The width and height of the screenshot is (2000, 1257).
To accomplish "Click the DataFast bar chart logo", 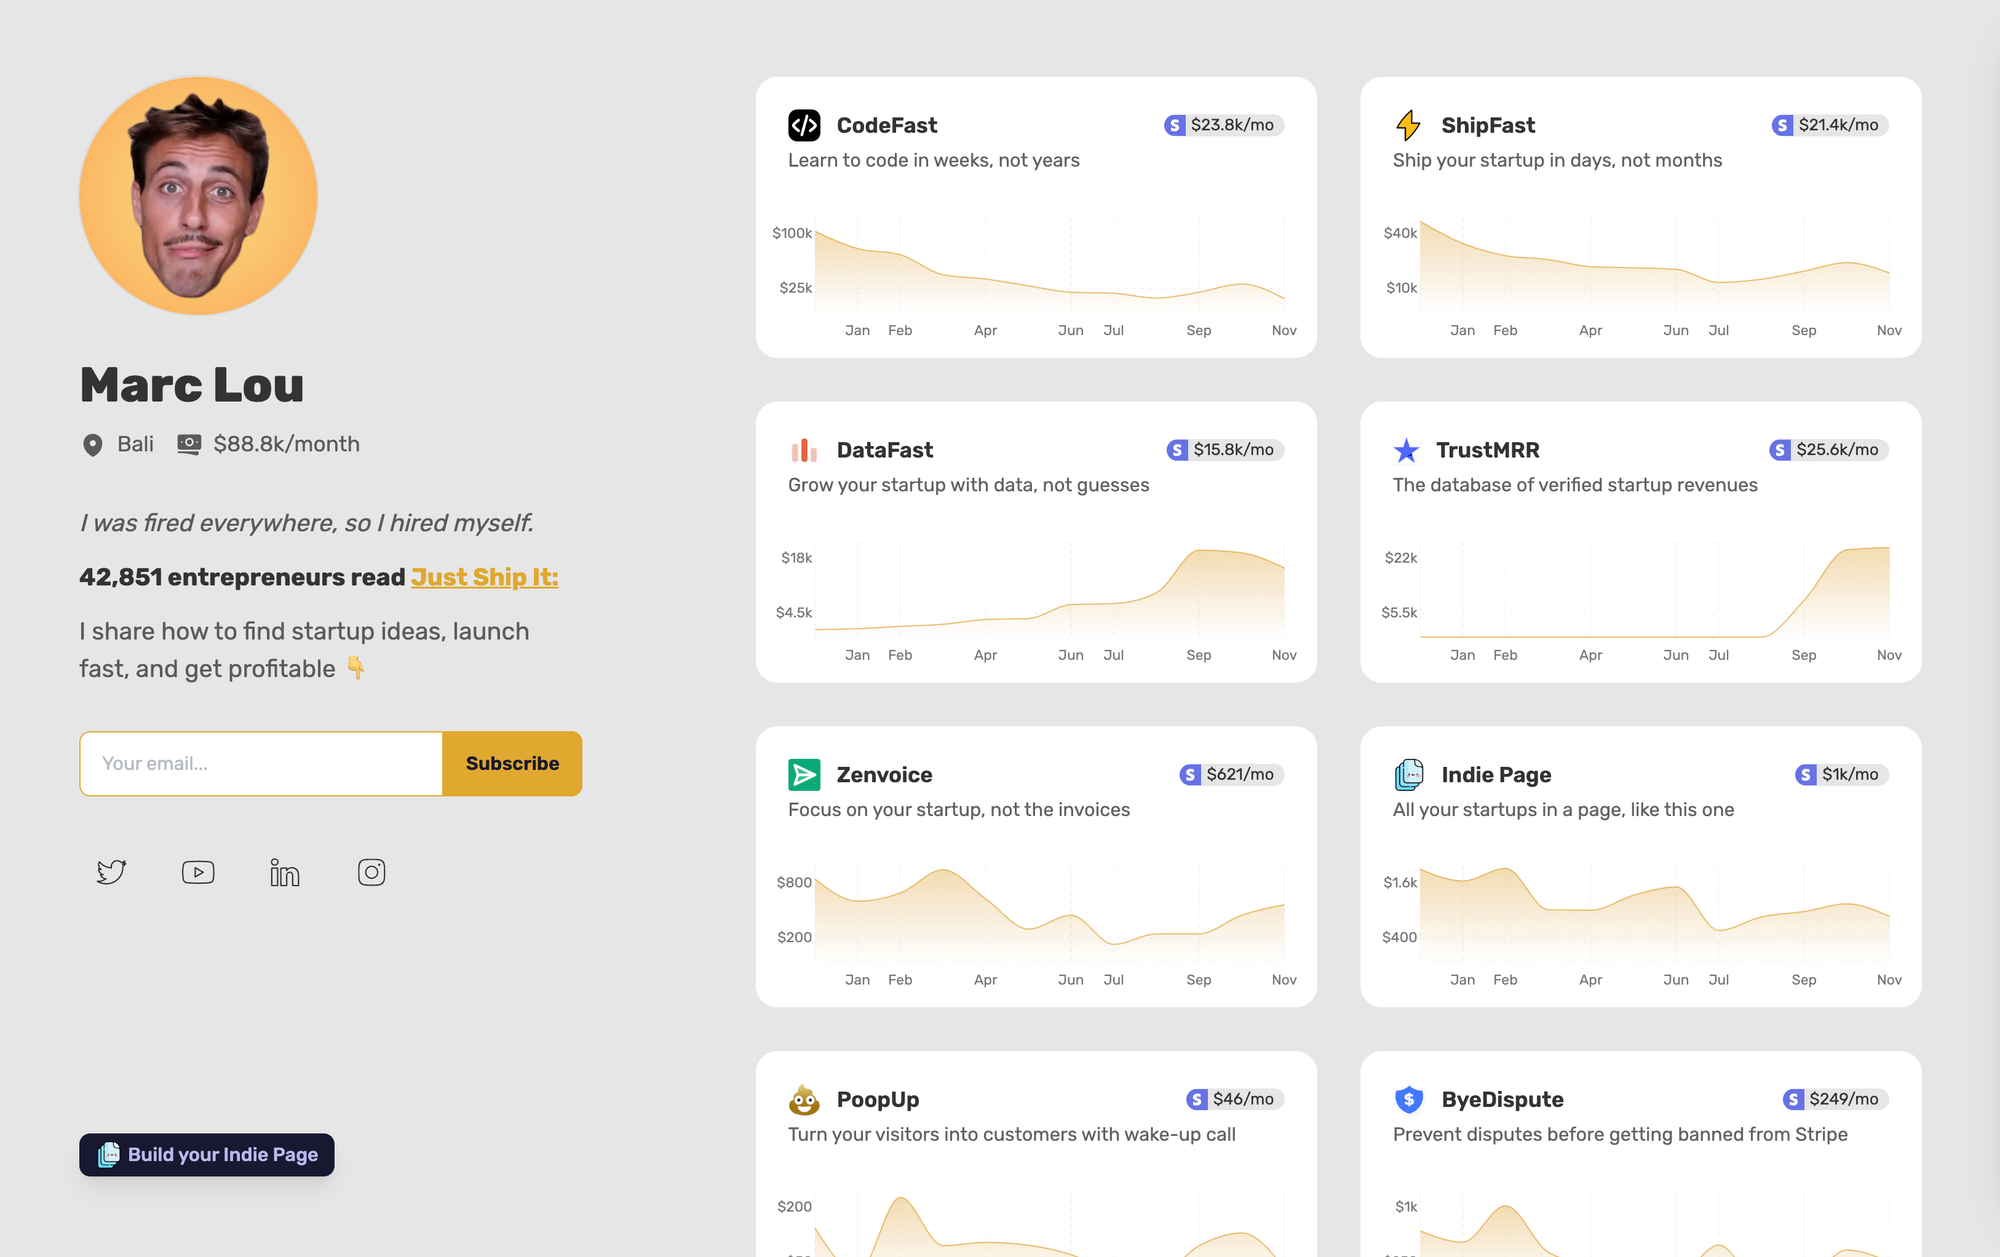I will (x=804, y=450).
